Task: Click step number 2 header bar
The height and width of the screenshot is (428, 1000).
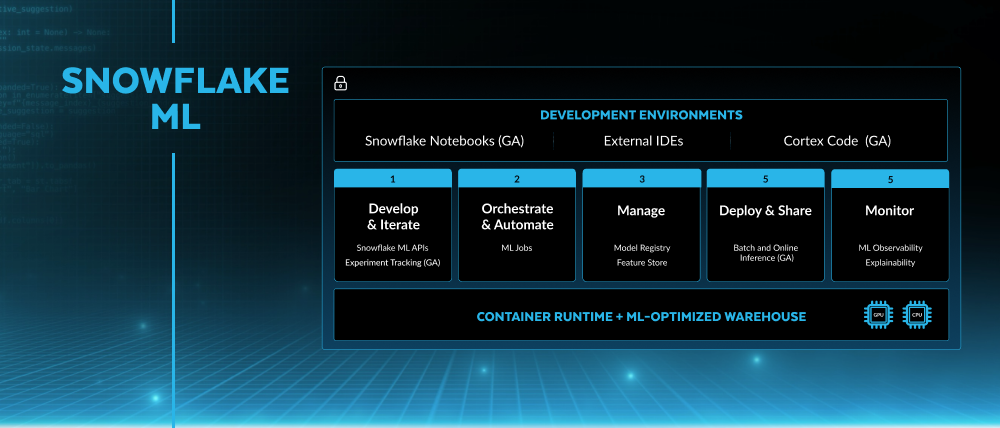Action: tap(517, 179)
